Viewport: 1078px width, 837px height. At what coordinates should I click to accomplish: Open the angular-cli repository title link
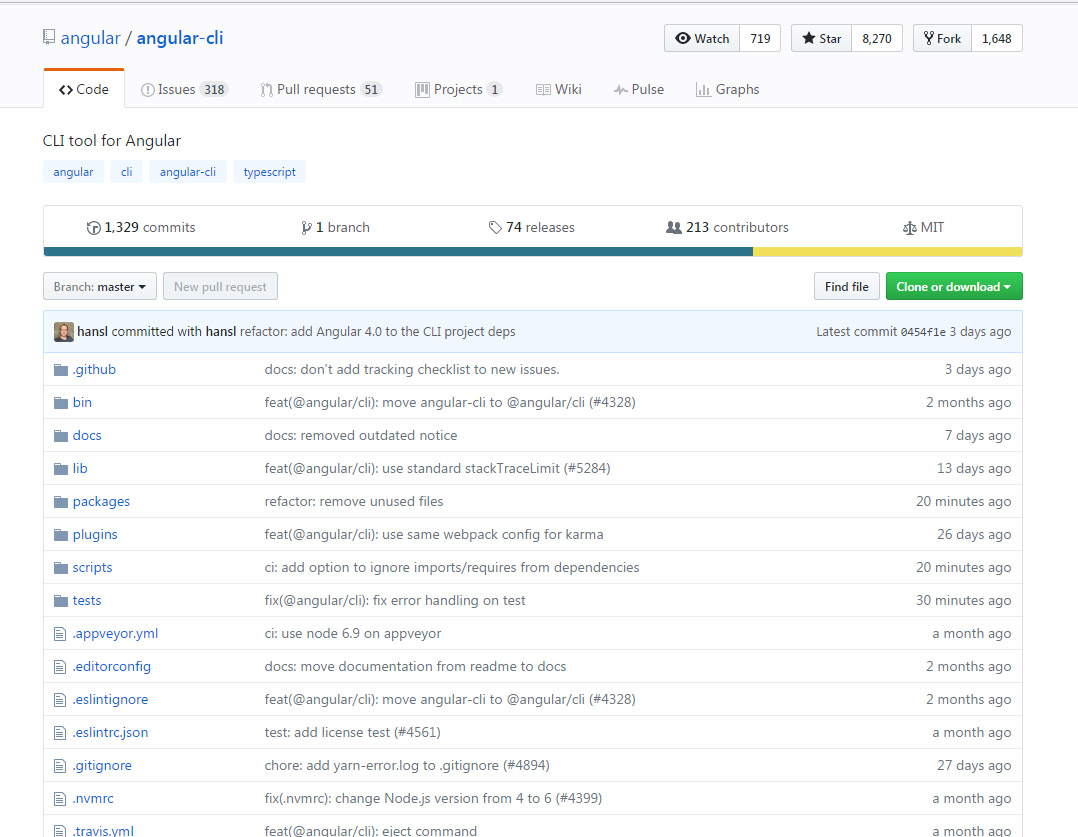(x=180, y=38)
